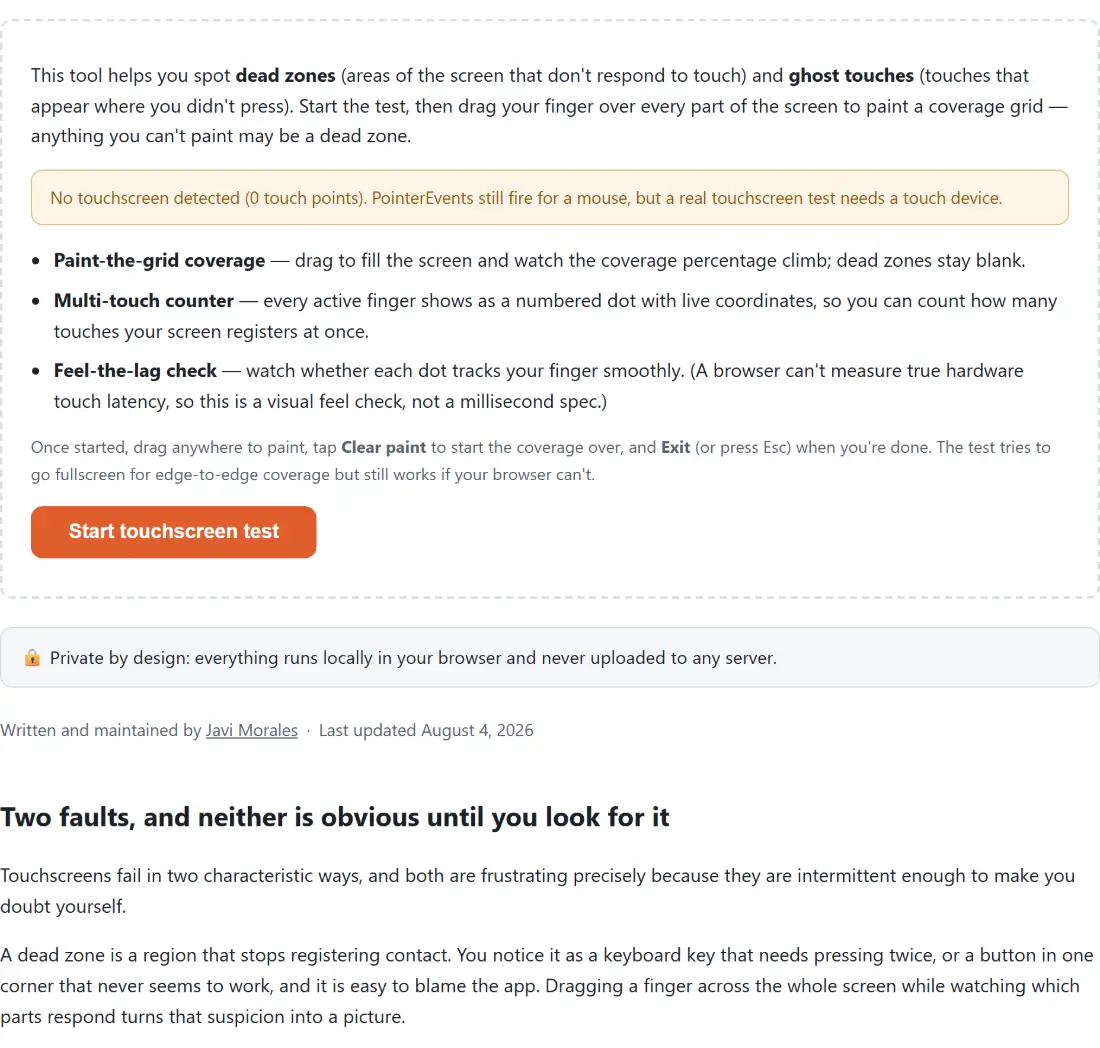
Task: Click the paragraph starting 'Touchscreens fail in two'
Action: [537, 891]
